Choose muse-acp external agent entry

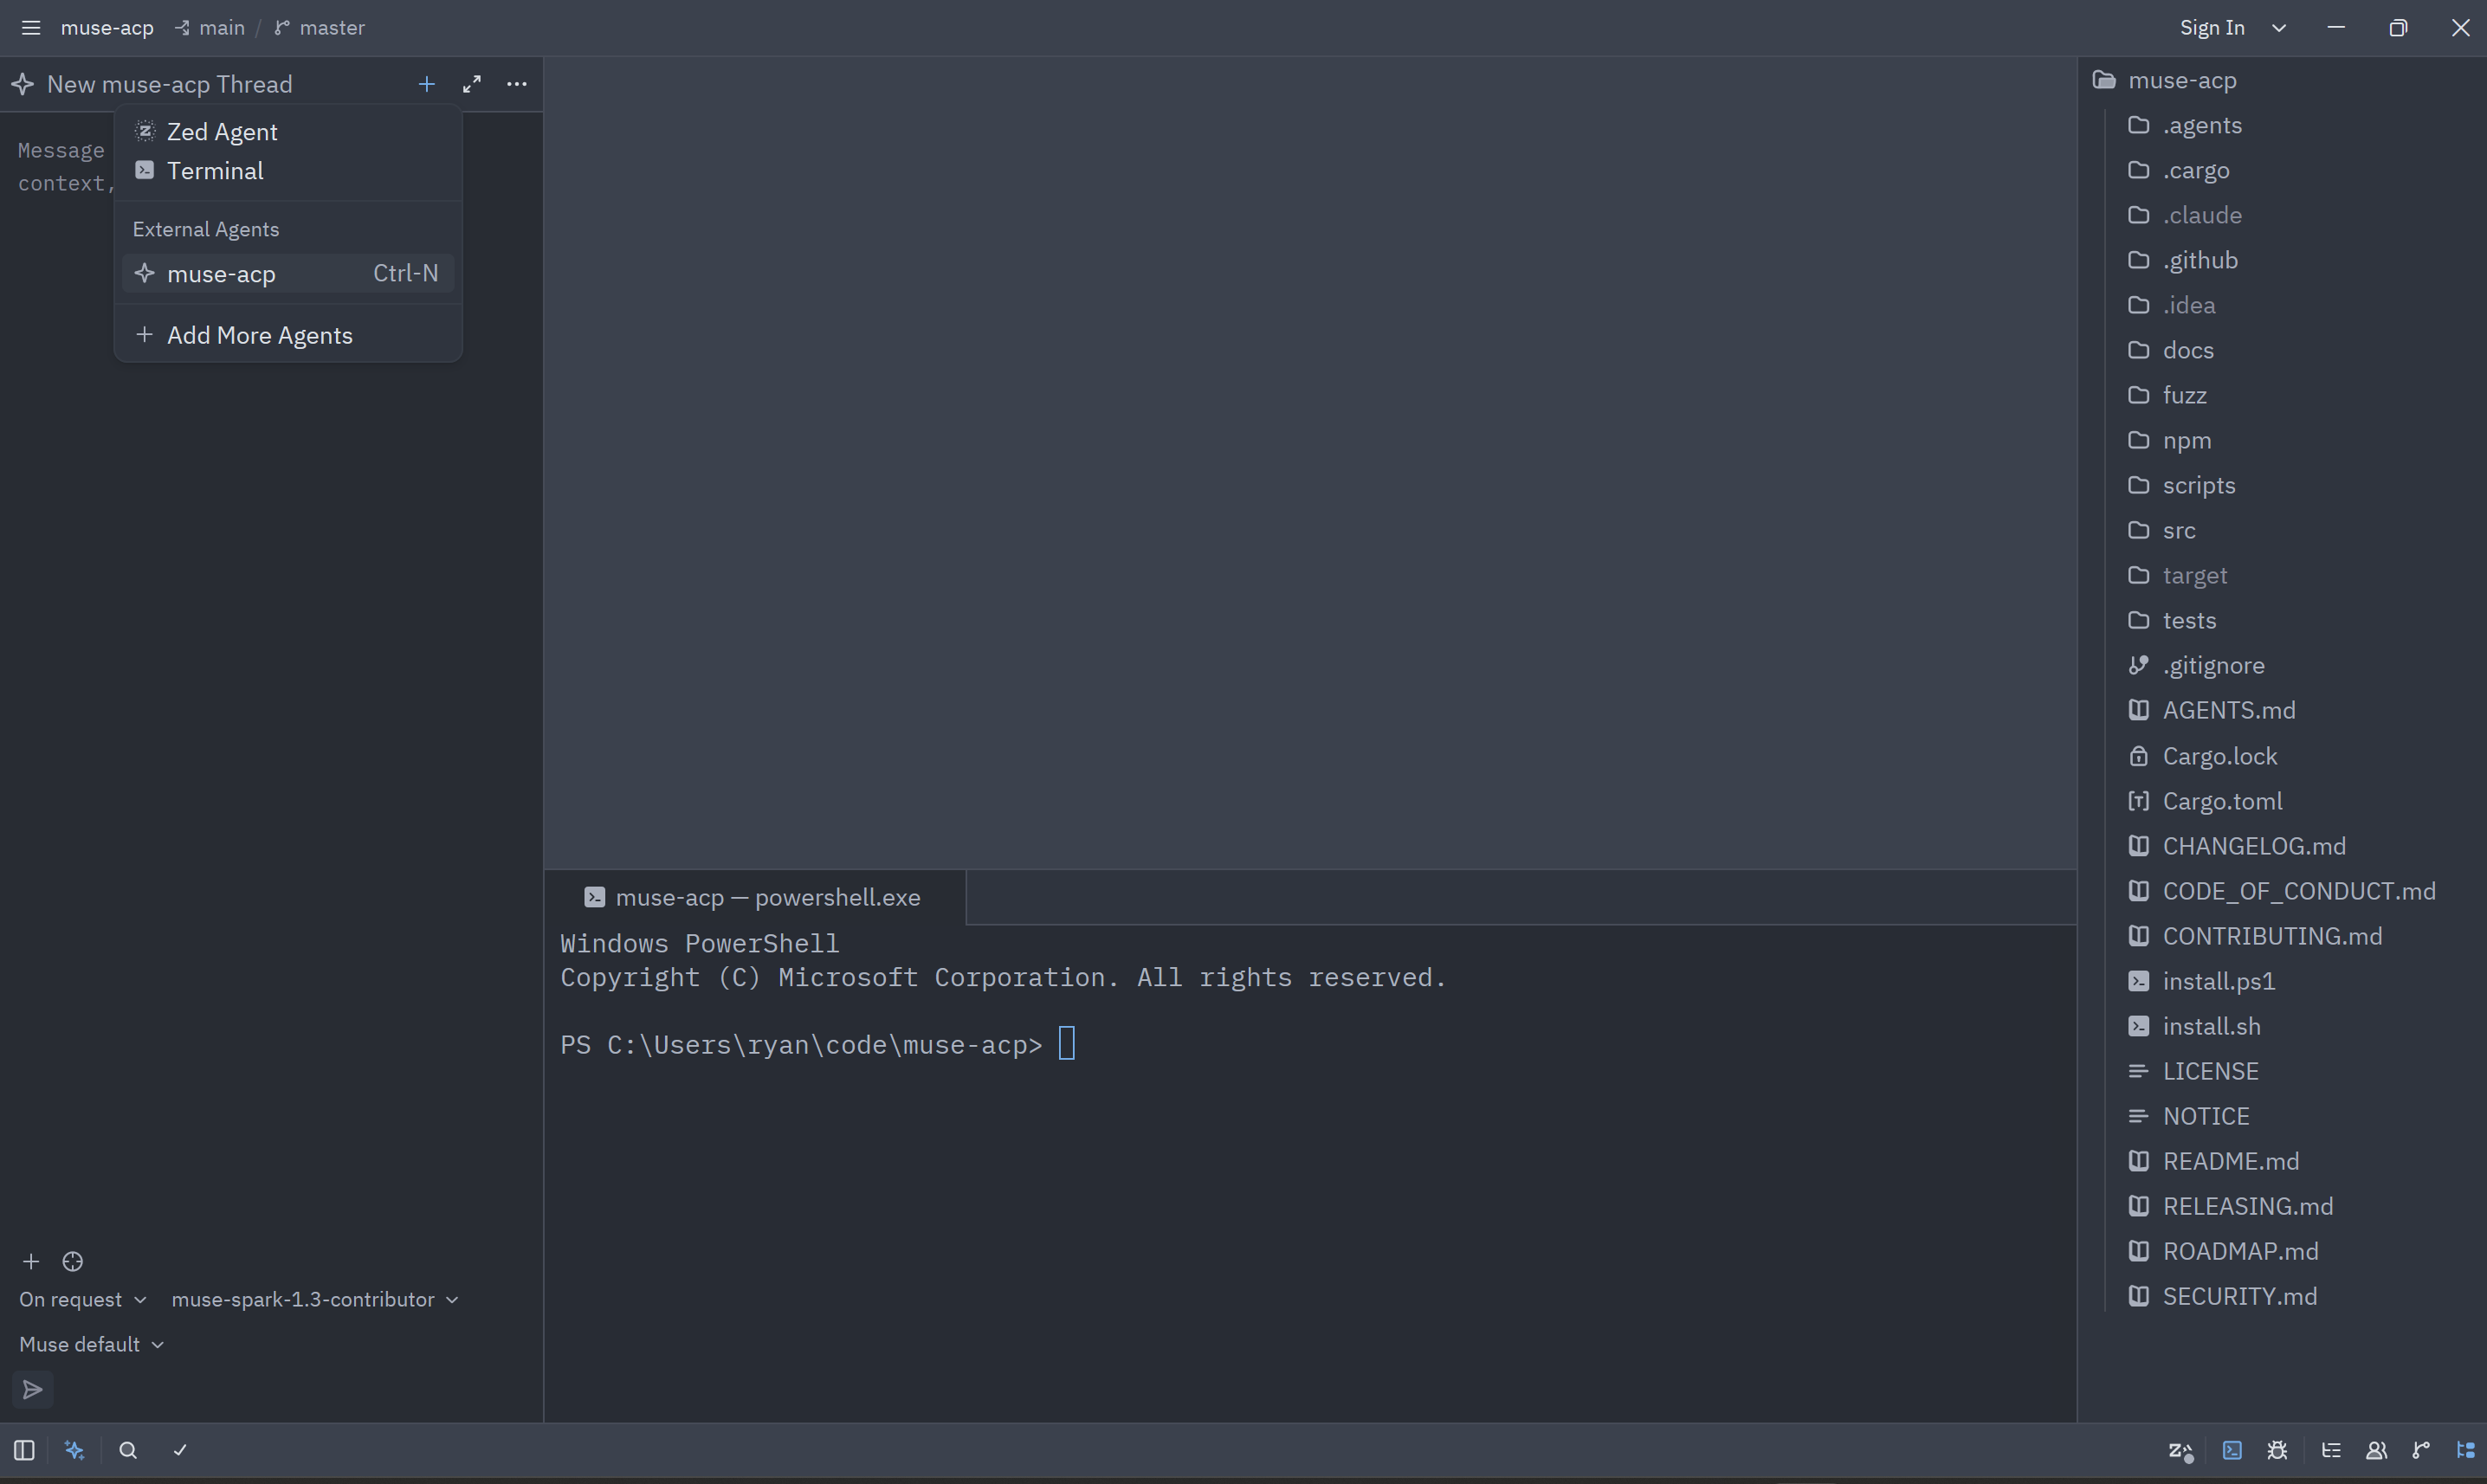click(x=288, y=274)
